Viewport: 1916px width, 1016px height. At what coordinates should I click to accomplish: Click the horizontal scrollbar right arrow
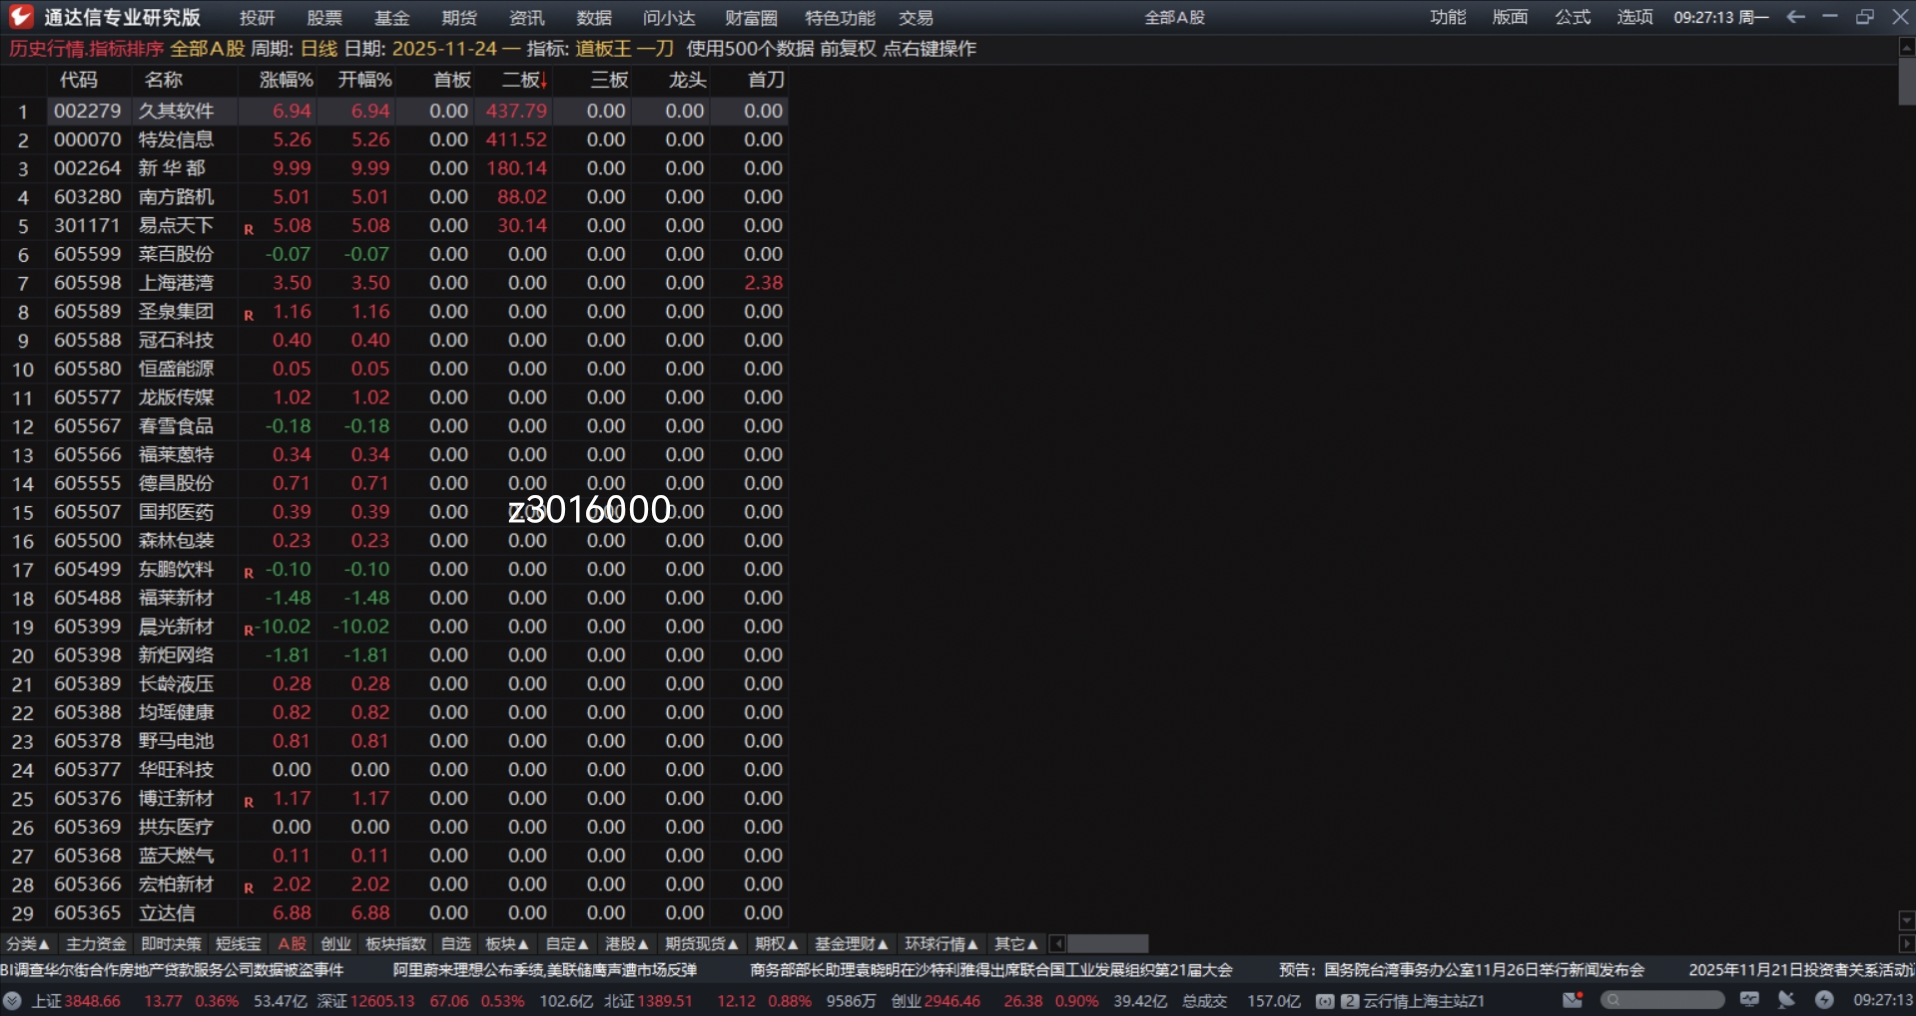[1906, 944]
